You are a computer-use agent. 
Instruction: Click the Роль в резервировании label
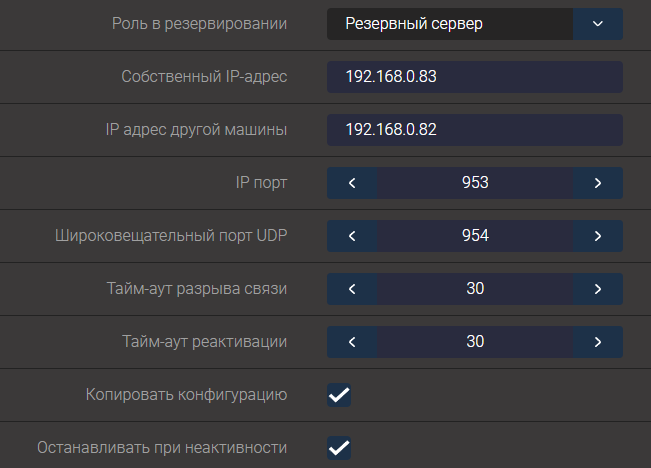click(x=199, y=24)
